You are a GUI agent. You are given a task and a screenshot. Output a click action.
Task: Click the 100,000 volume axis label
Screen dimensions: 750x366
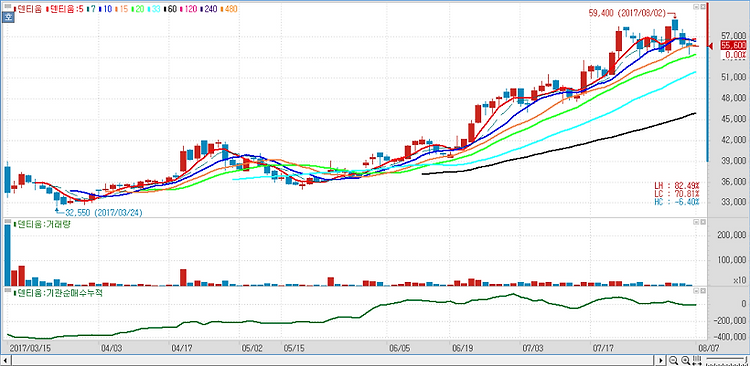[x=731, y=261]
